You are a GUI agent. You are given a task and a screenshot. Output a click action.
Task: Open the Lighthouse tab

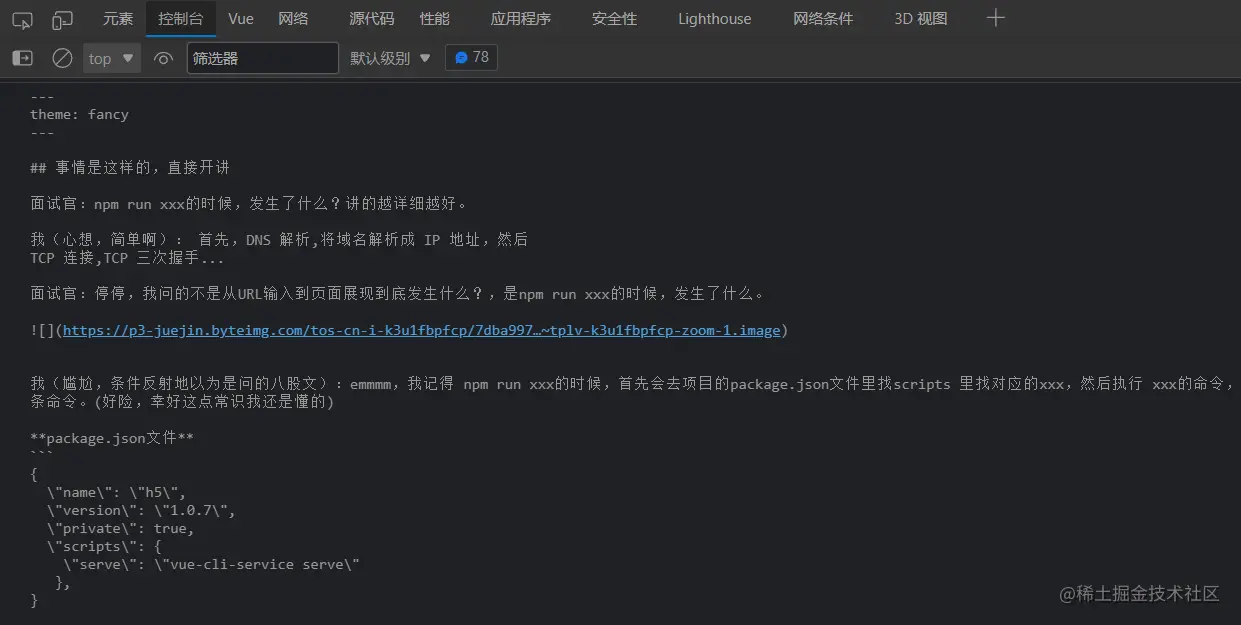pos(715,19)
